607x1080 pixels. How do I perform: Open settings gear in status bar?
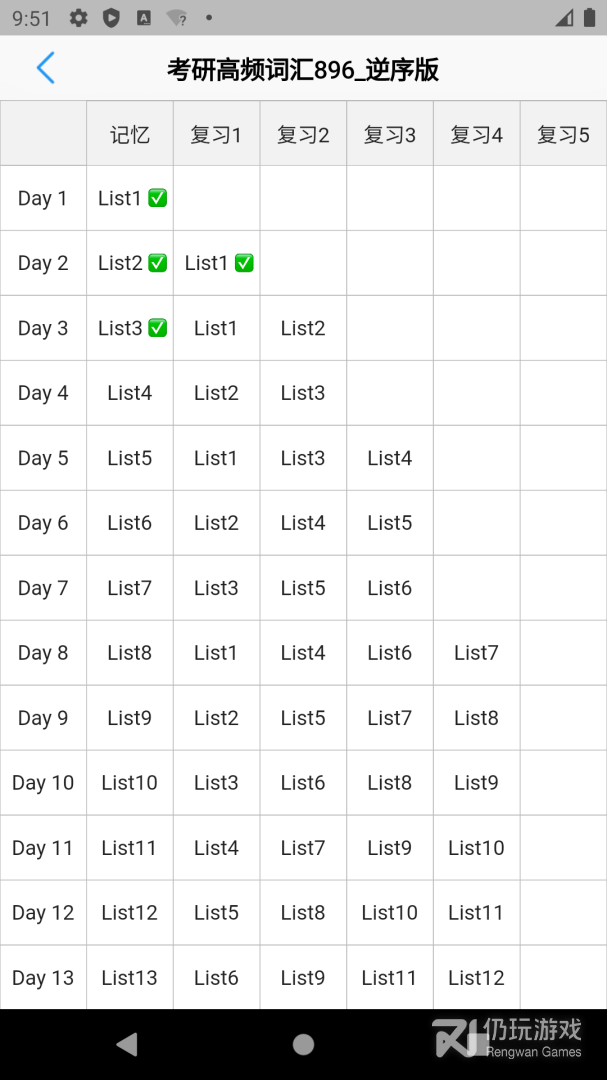79,18
